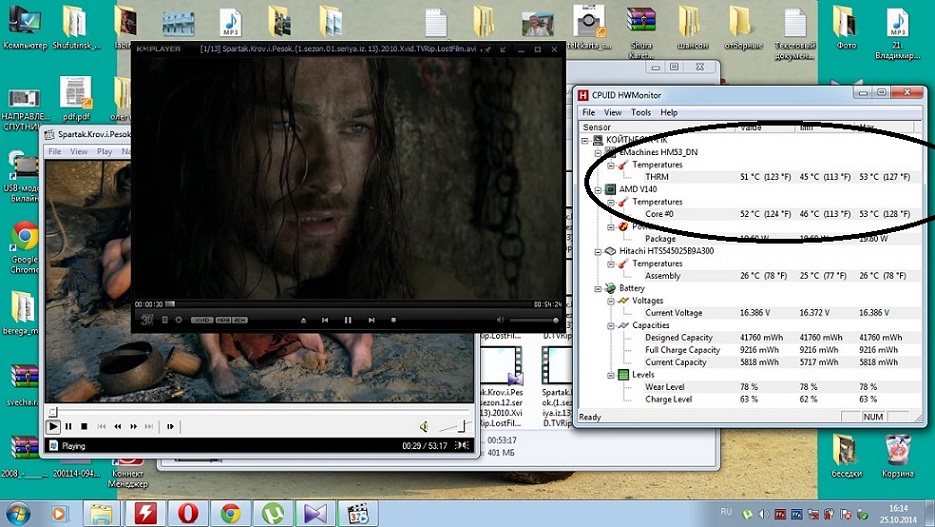Click the eject/open file icon in KMPlayer

pyautogui.click(x=304, y=320)
